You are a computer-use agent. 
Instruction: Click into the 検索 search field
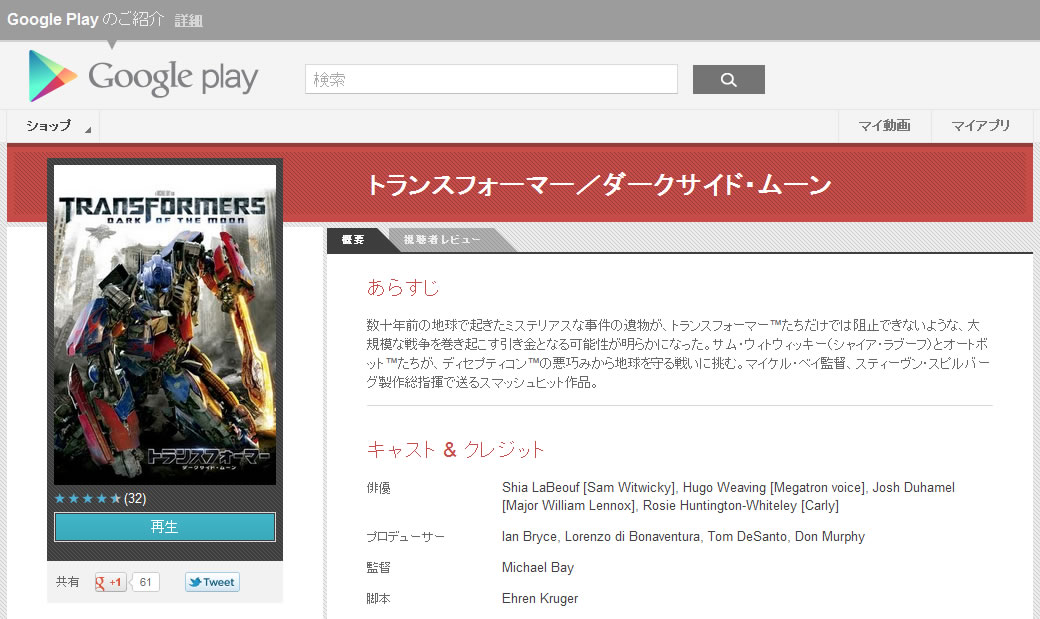(491, 80)
